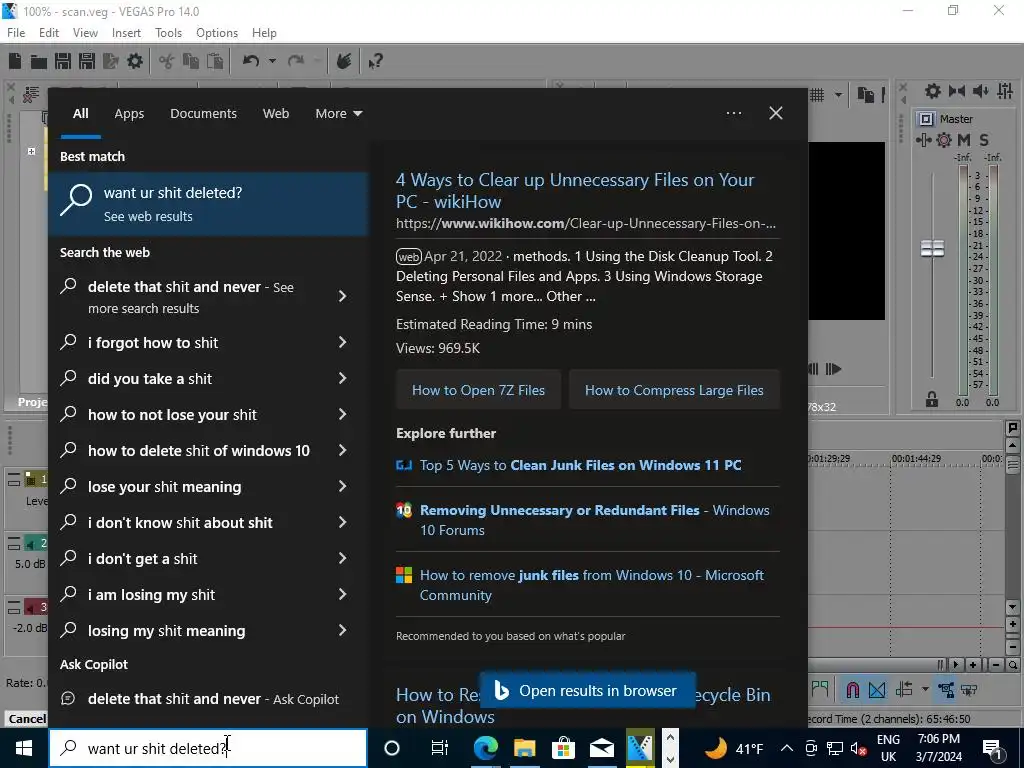
Task: Expand 'lose your shit meaning' suggestion arrow
Action: pyautogui.click(x=342, y=486)
